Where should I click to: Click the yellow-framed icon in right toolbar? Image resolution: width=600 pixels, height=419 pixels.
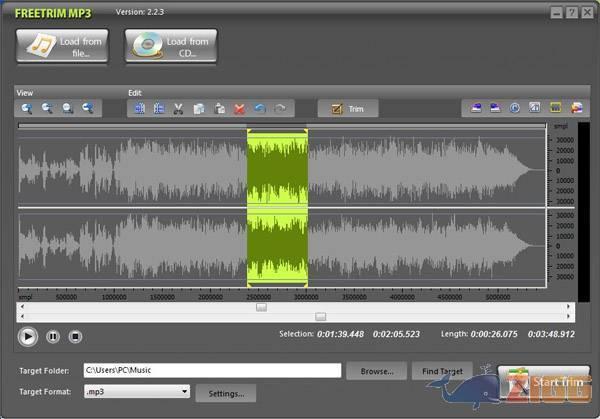556,108
